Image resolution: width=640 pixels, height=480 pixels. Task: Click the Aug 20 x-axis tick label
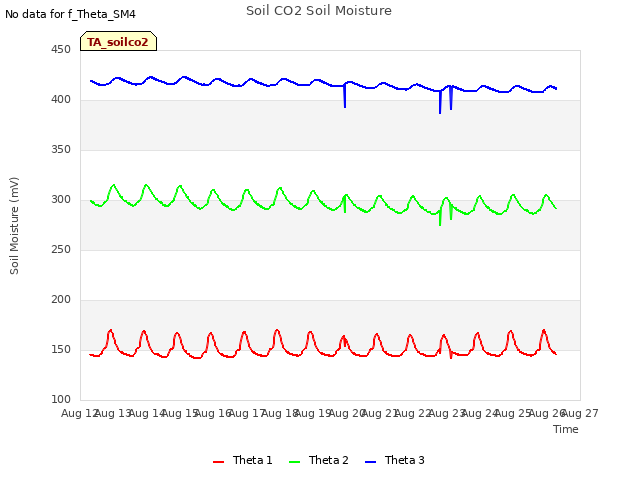coord(347,413)
